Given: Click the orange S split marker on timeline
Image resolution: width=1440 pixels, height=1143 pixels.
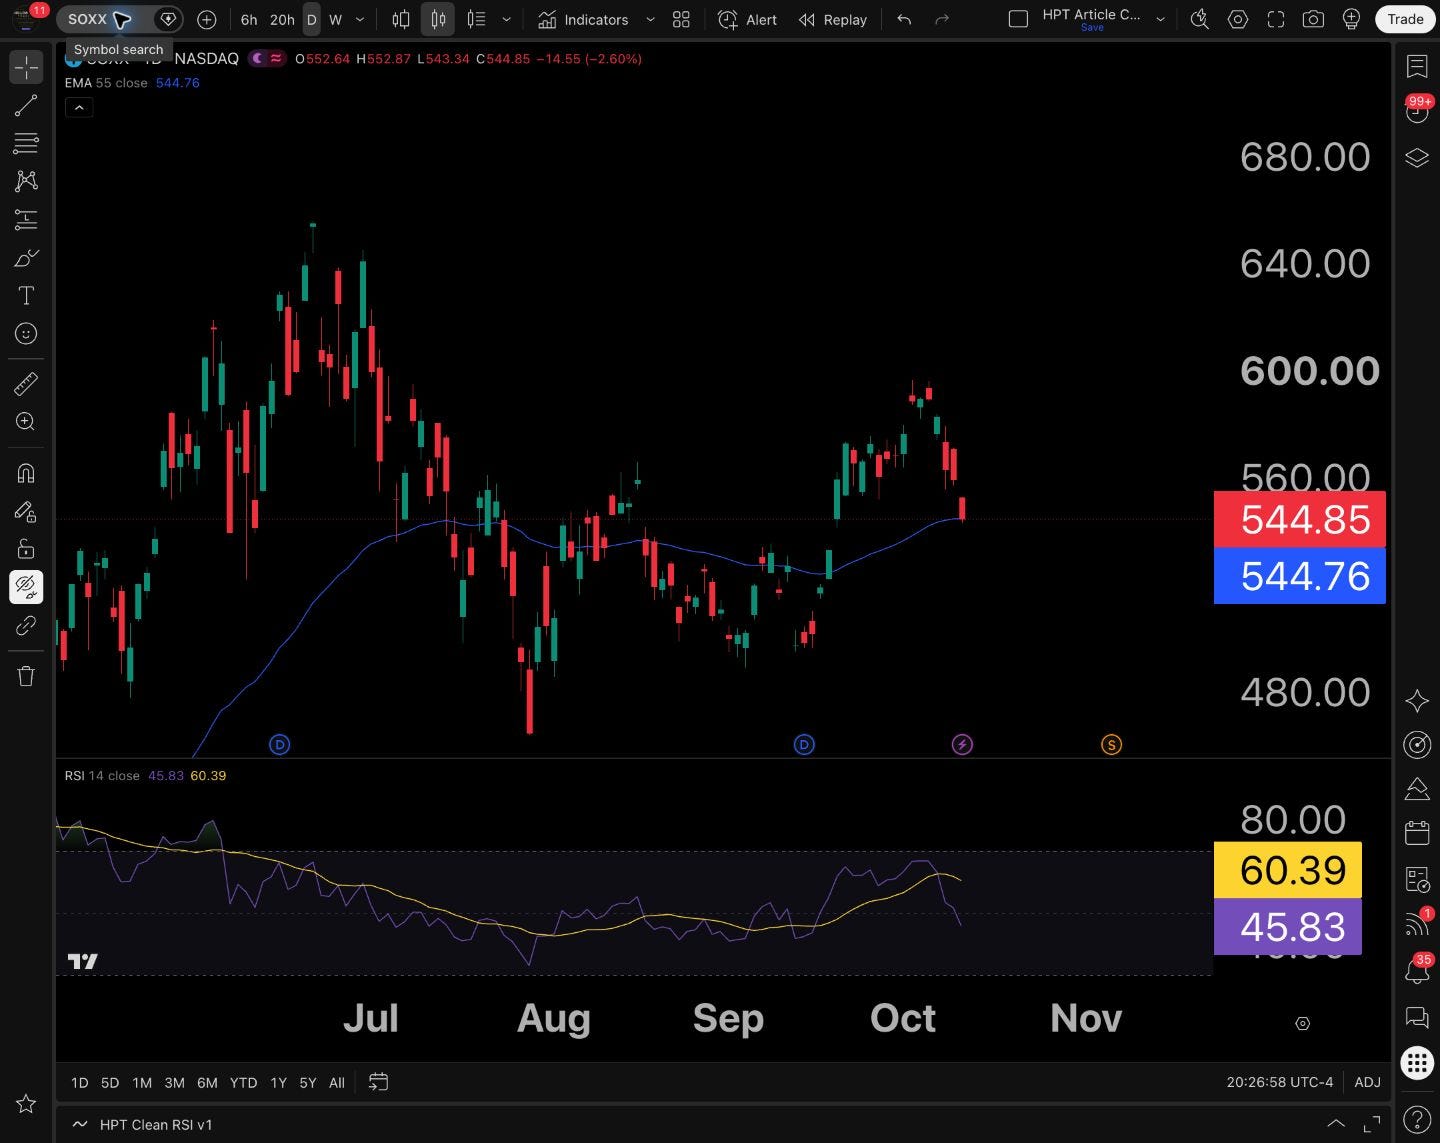Looking at the screenshot, I should point(1111,744).
